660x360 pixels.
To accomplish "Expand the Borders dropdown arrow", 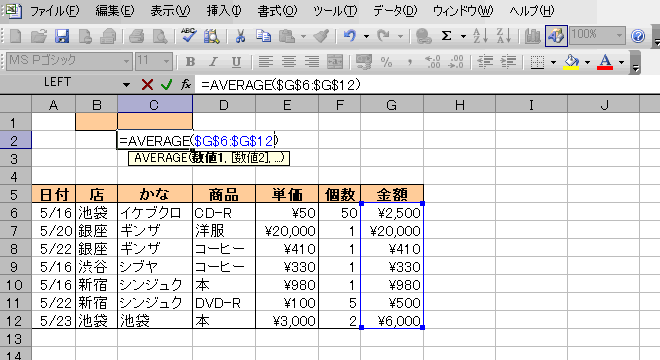I will click(553, 62).
